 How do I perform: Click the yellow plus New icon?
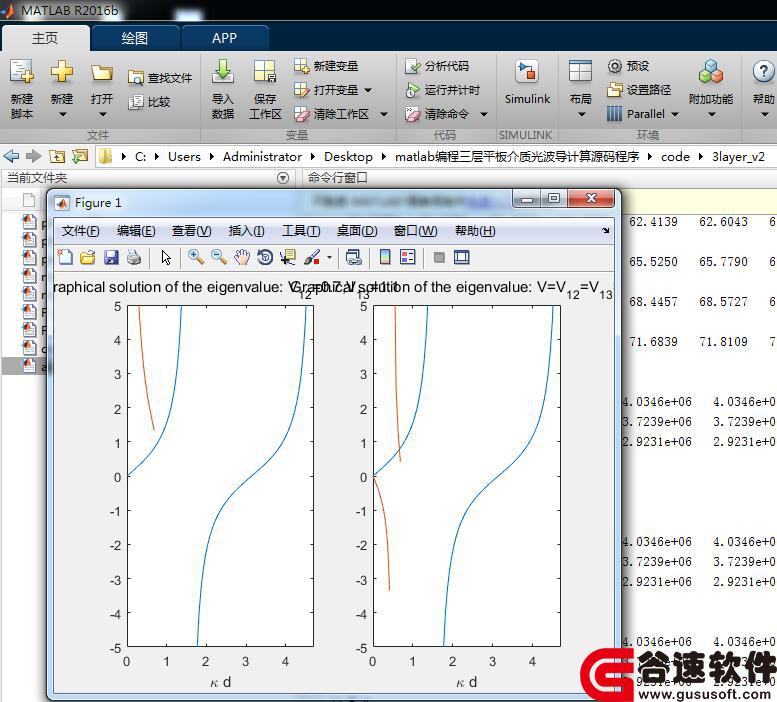(x=62, y=72)
